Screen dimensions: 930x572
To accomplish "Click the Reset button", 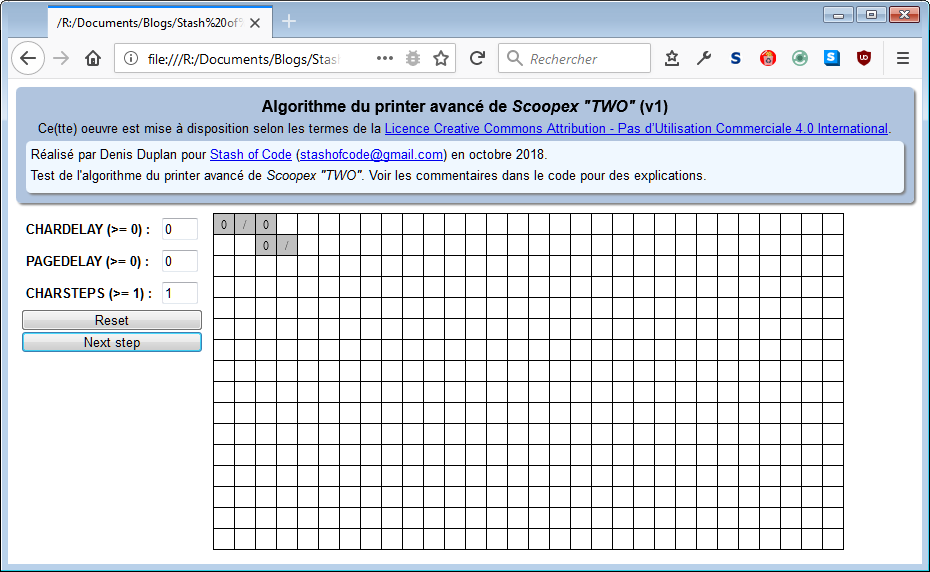I will click(x=112, y=320).
